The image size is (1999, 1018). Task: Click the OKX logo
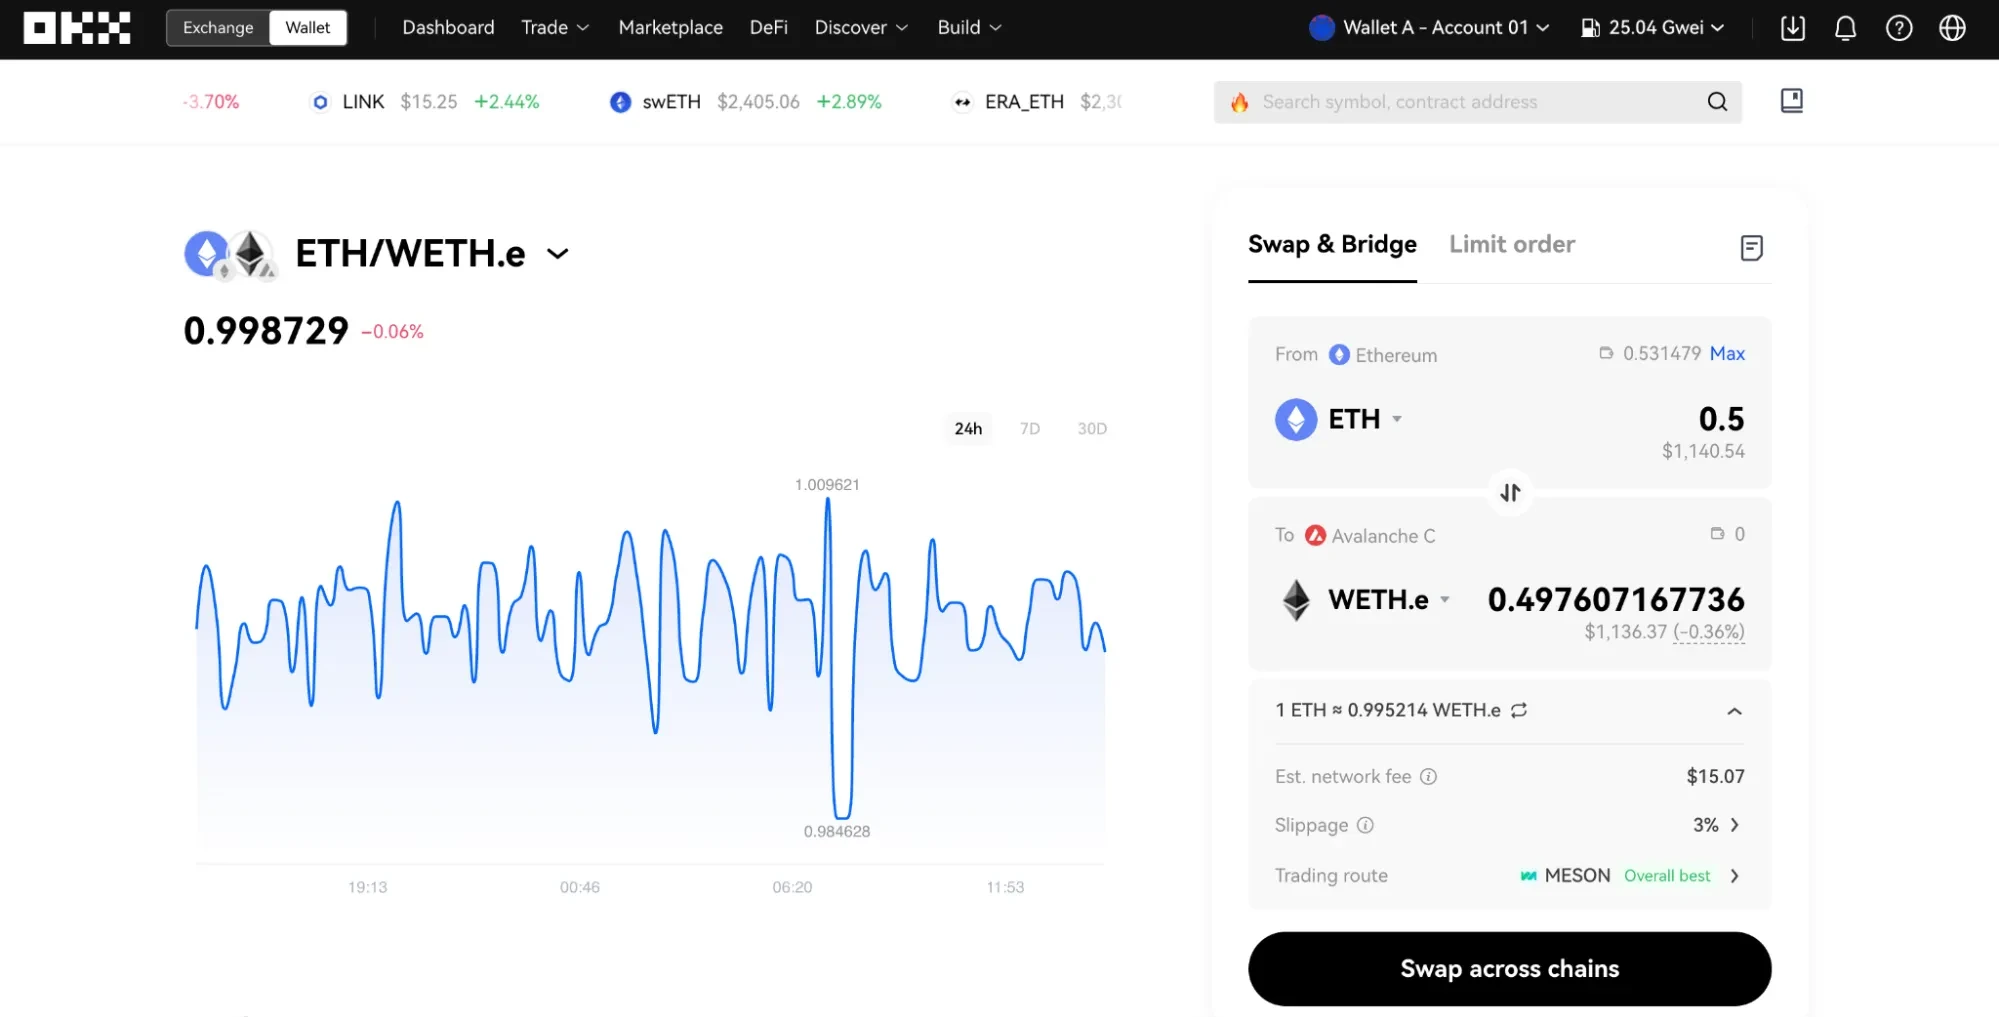tap(77, 28)
